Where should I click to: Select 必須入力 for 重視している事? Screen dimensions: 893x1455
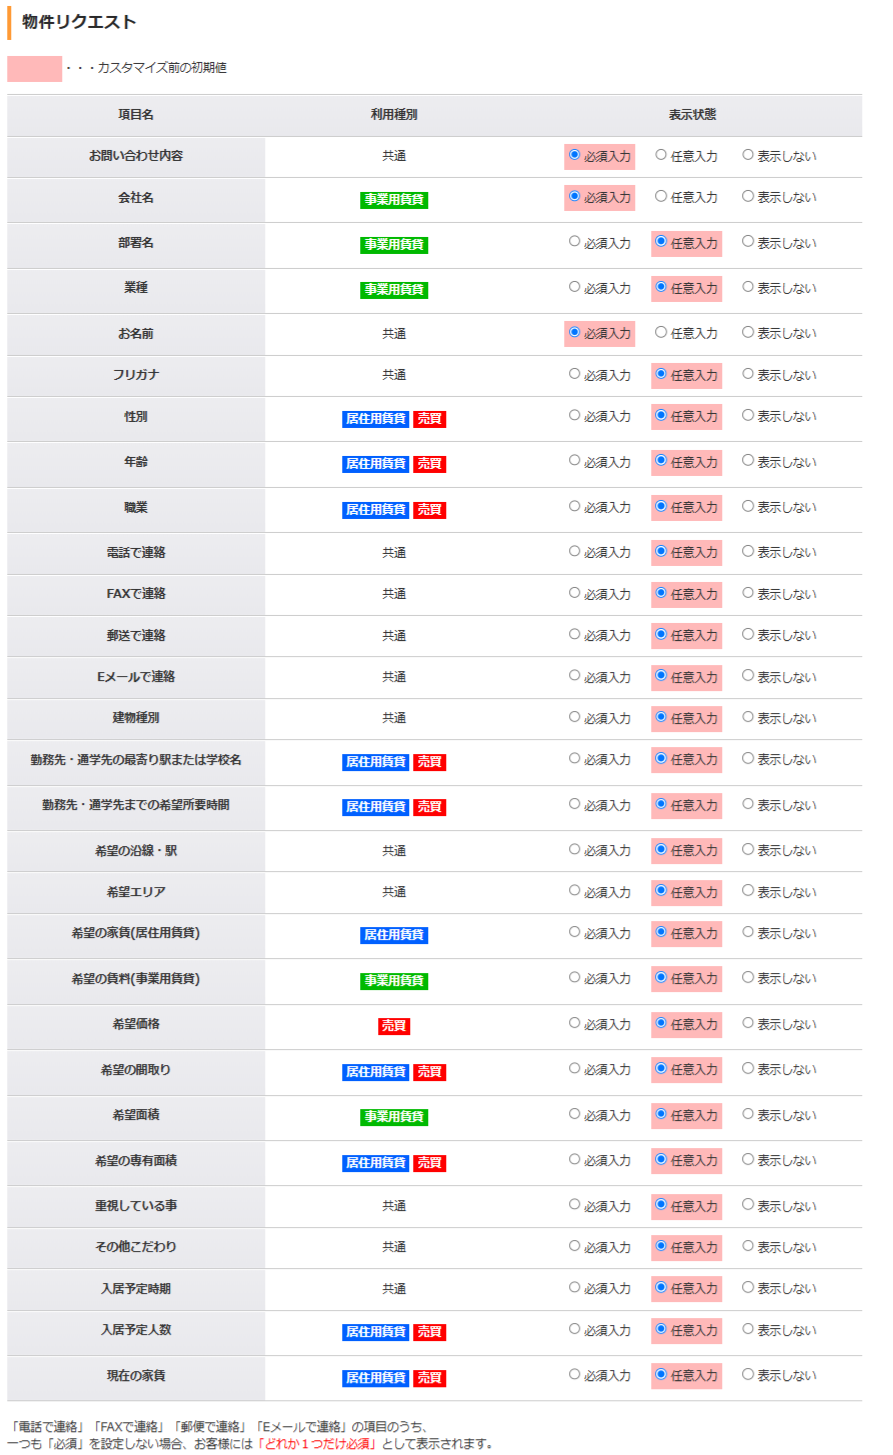574,1205
